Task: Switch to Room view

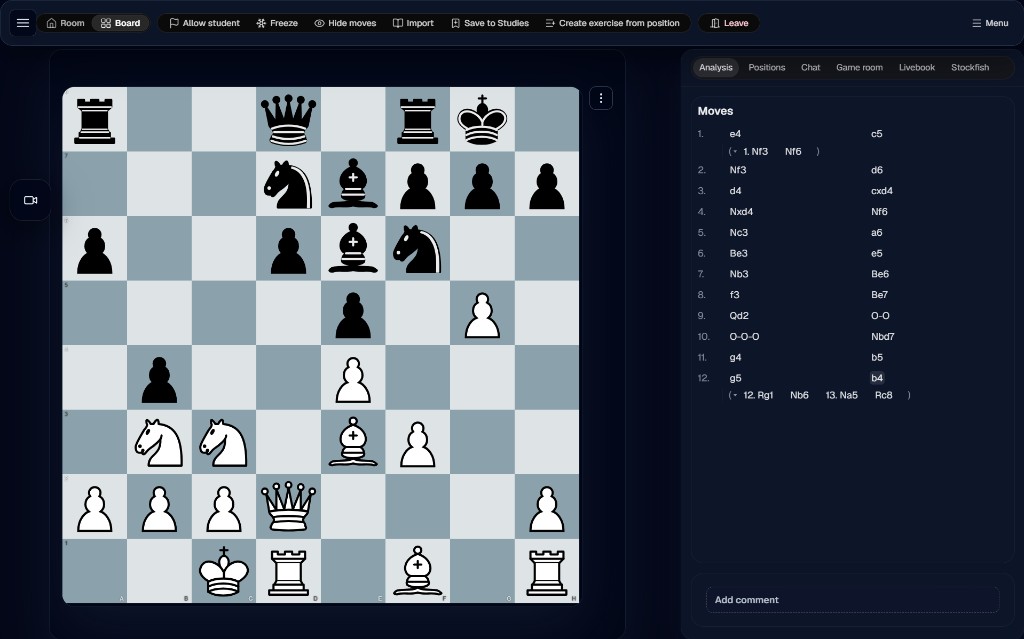Action: click(x=65, y=23)
